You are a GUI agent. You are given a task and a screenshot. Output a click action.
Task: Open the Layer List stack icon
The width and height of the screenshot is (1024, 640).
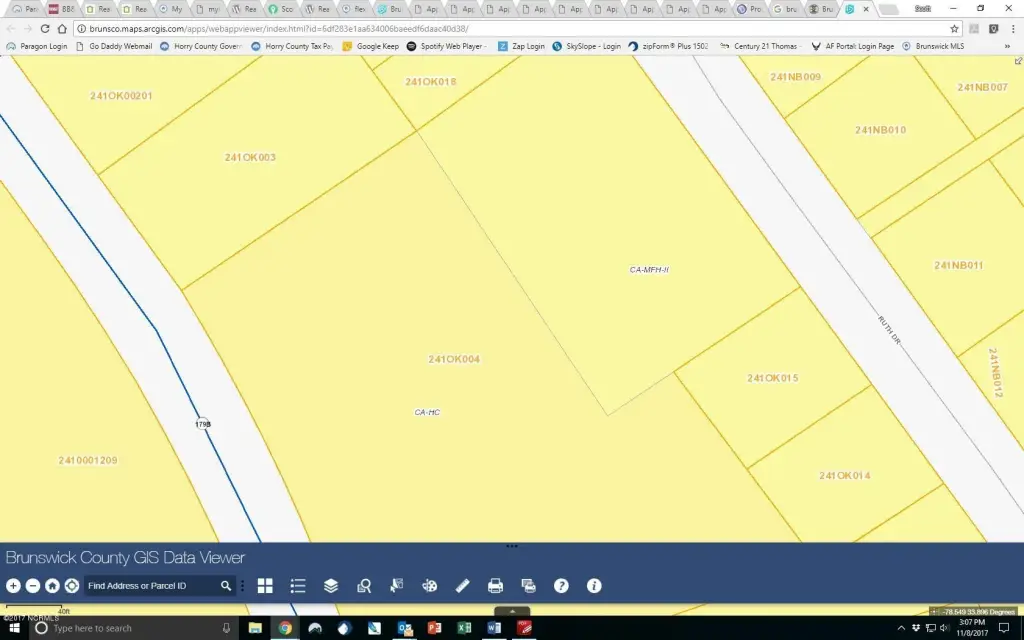pos(331,586)
